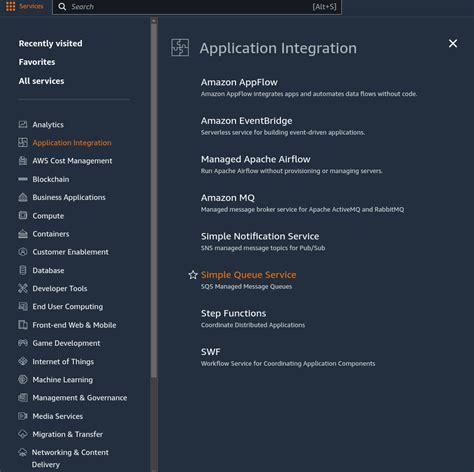Close the Application Integration panel

coord(453,43)
